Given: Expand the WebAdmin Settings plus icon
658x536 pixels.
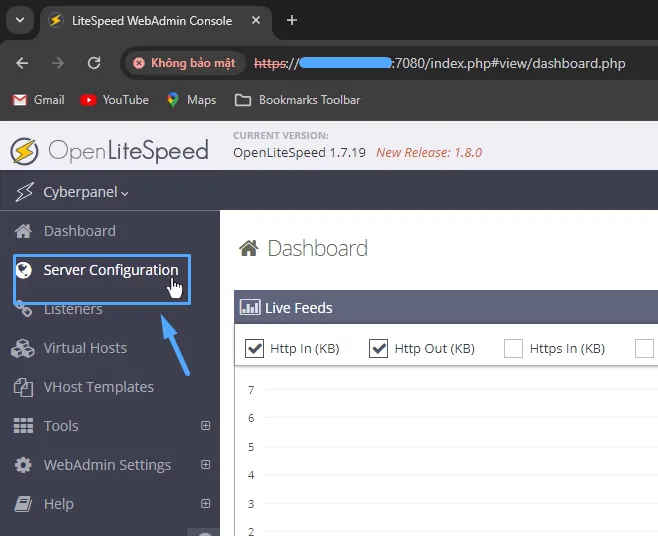Looking at the screenshot, I should tap(206, 465).
